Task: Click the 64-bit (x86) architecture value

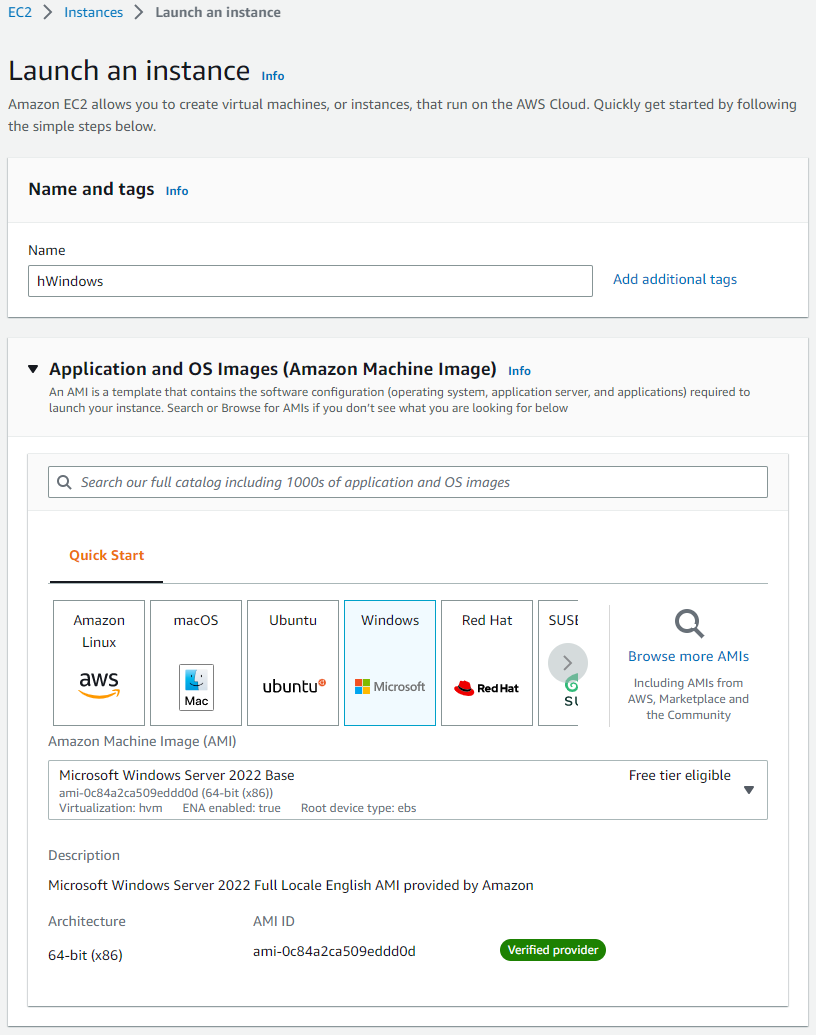Action: (85, 955)
